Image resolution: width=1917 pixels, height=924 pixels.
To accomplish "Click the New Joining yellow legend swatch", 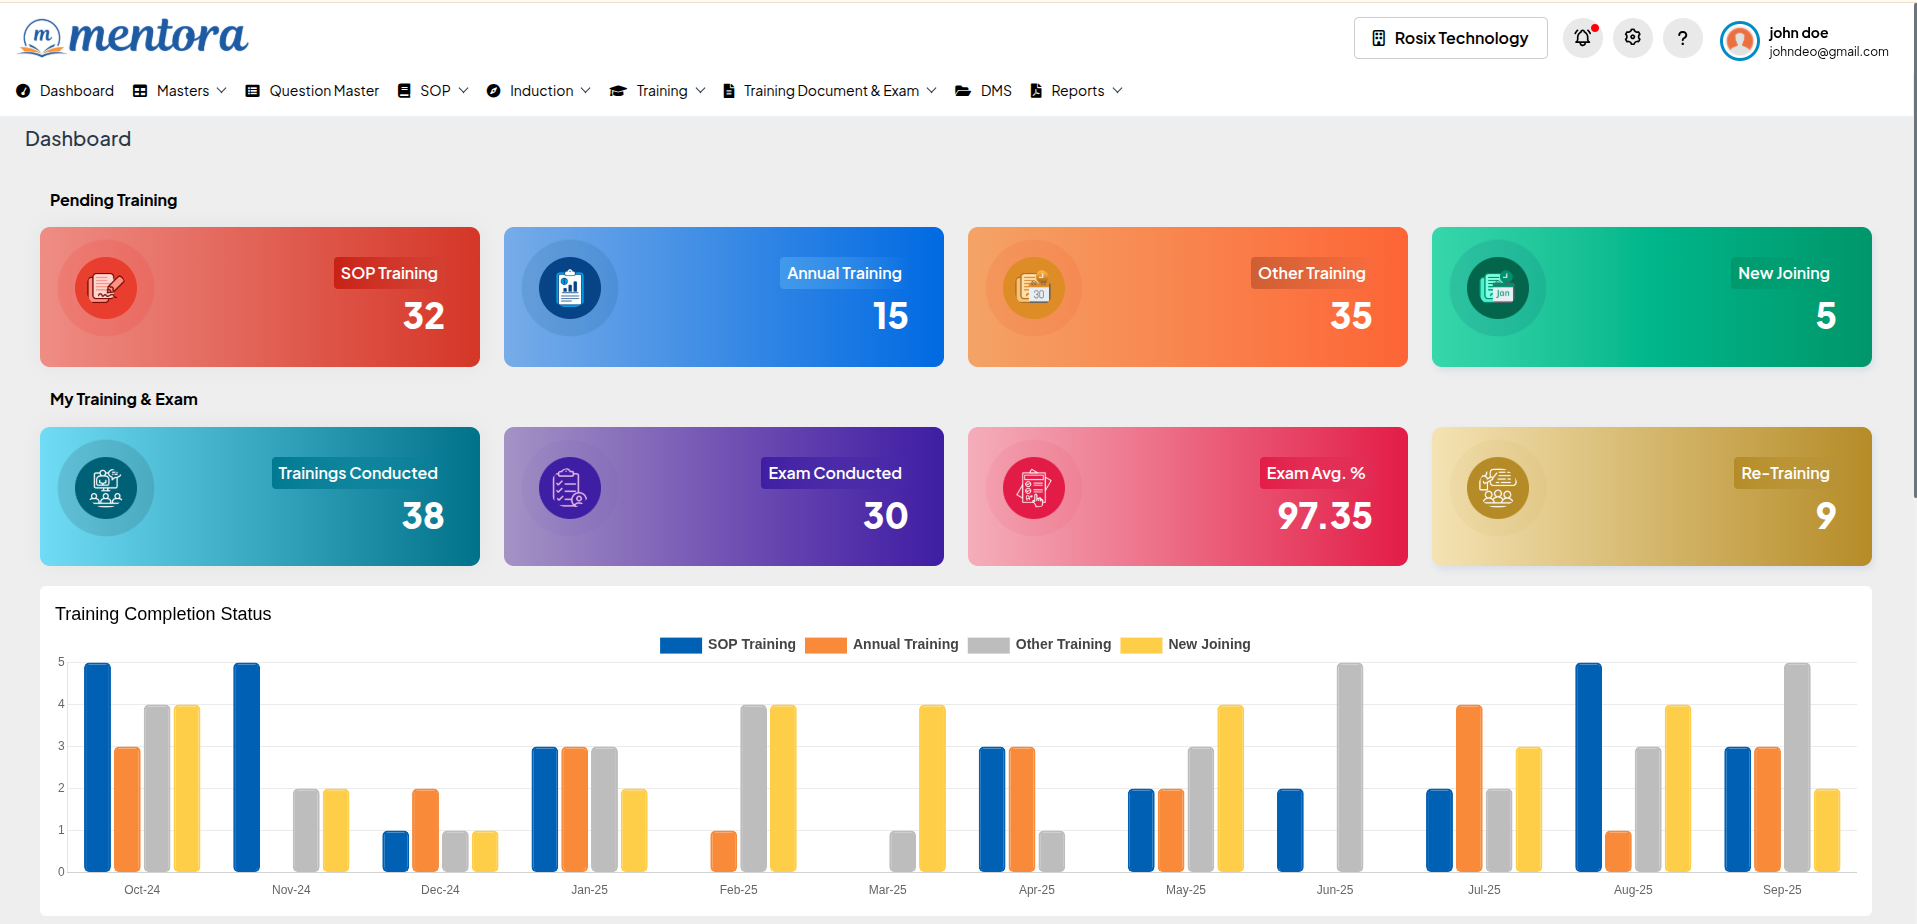I will point(1141,645).
